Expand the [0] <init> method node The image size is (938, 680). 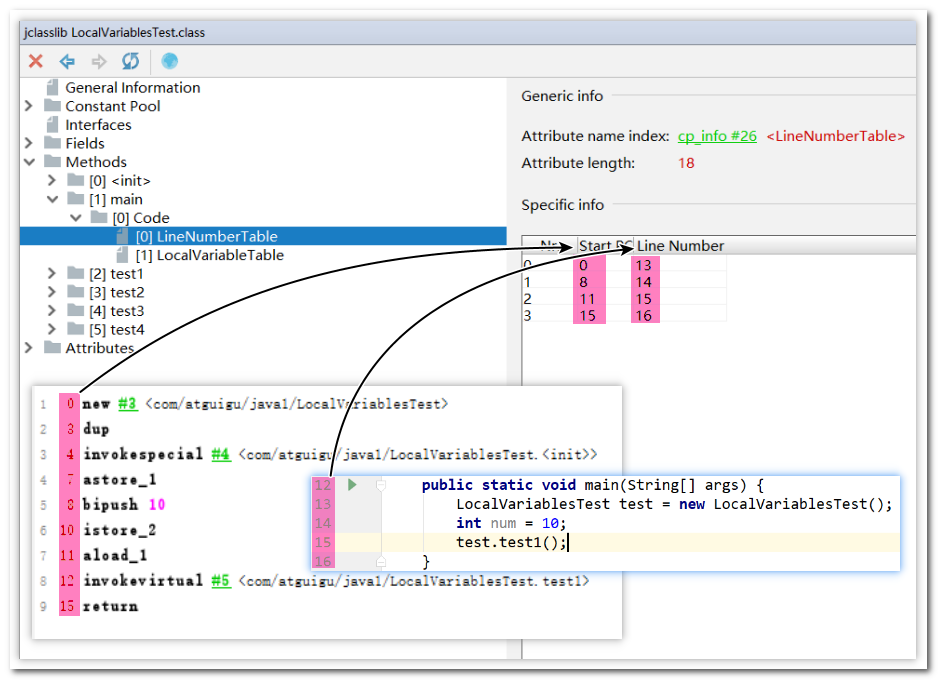51,181
